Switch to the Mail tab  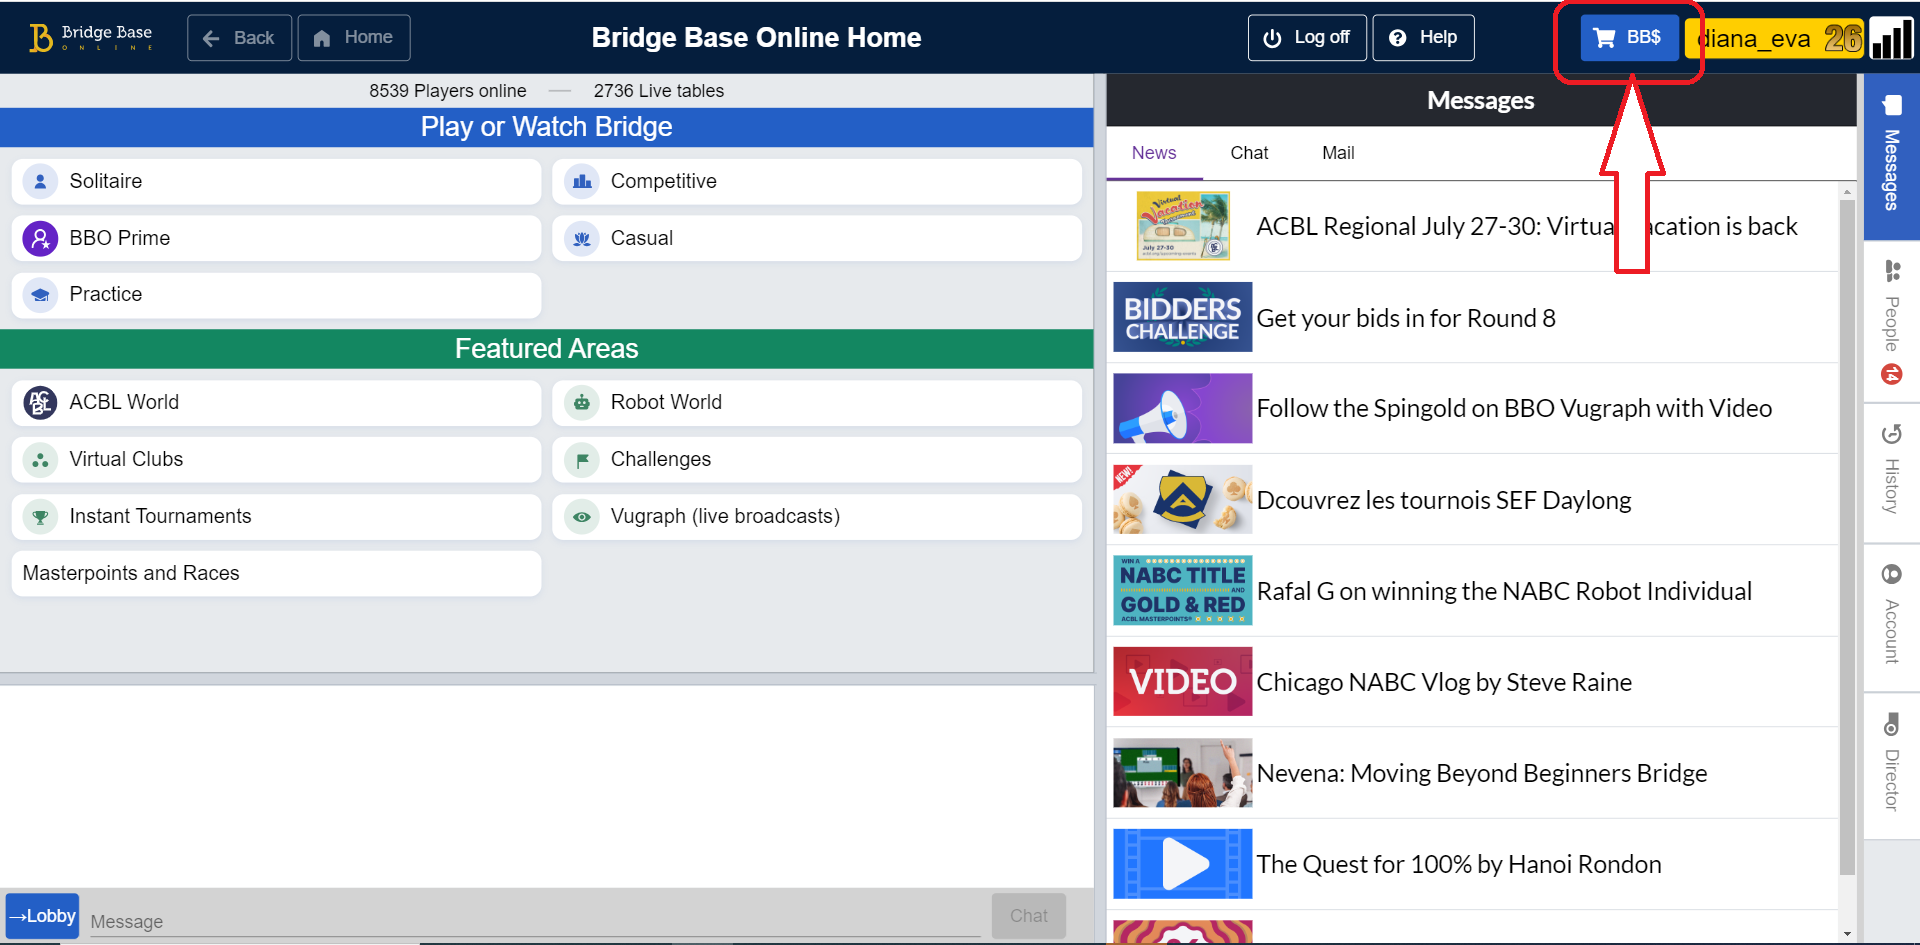(x=1337, y=152)
